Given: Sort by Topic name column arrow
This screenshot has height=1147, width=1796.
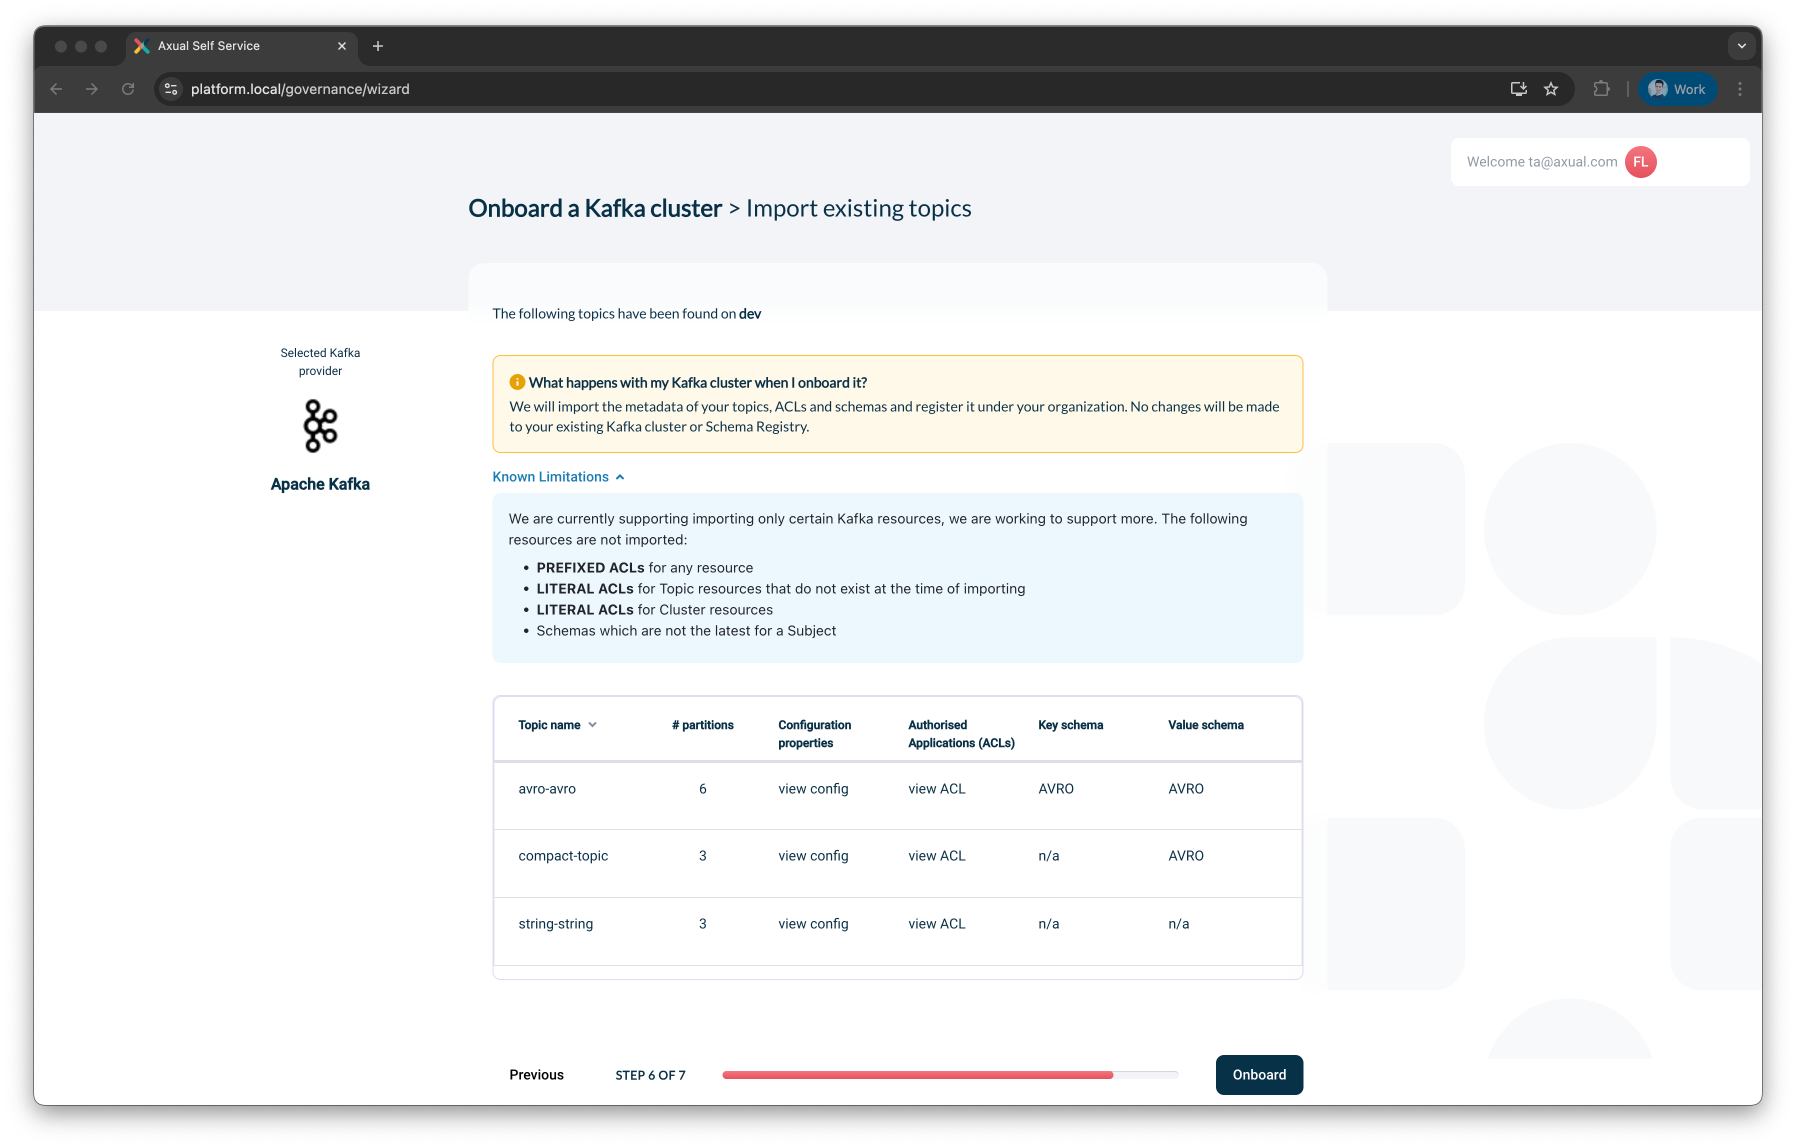Looking at the screenshot, I should pos(592,725).
